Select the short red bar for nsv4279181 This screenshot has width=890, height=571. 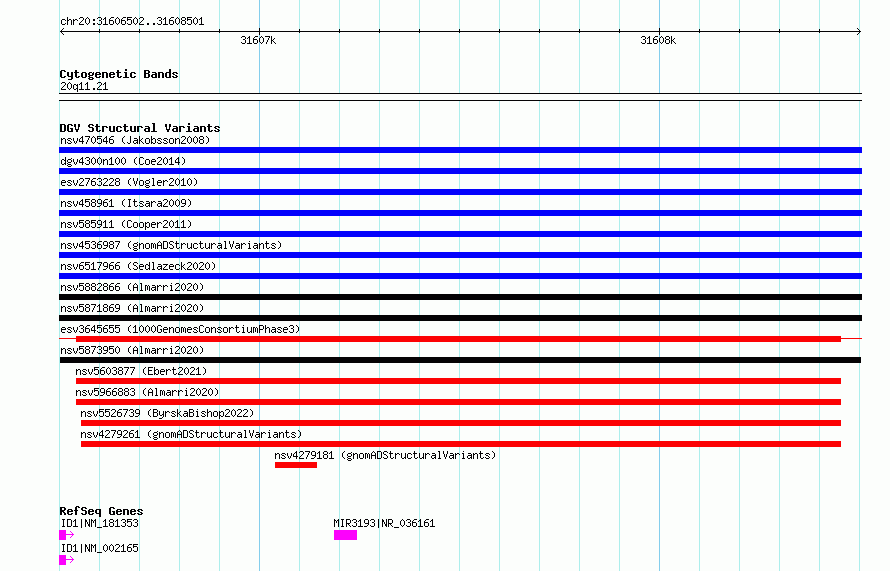(x=296, y=465)
